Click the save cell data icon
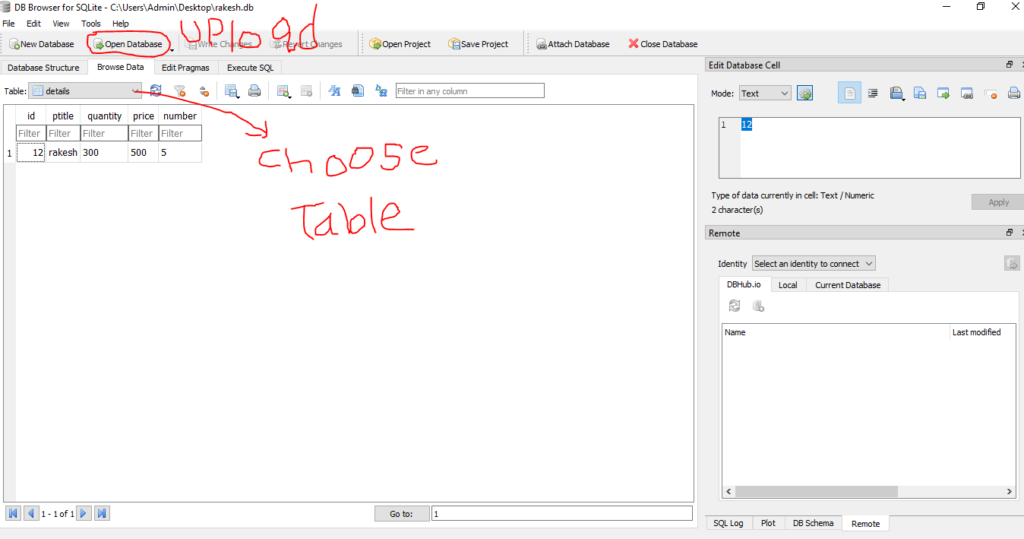1024x539 pixels. [x=896, y=93]
